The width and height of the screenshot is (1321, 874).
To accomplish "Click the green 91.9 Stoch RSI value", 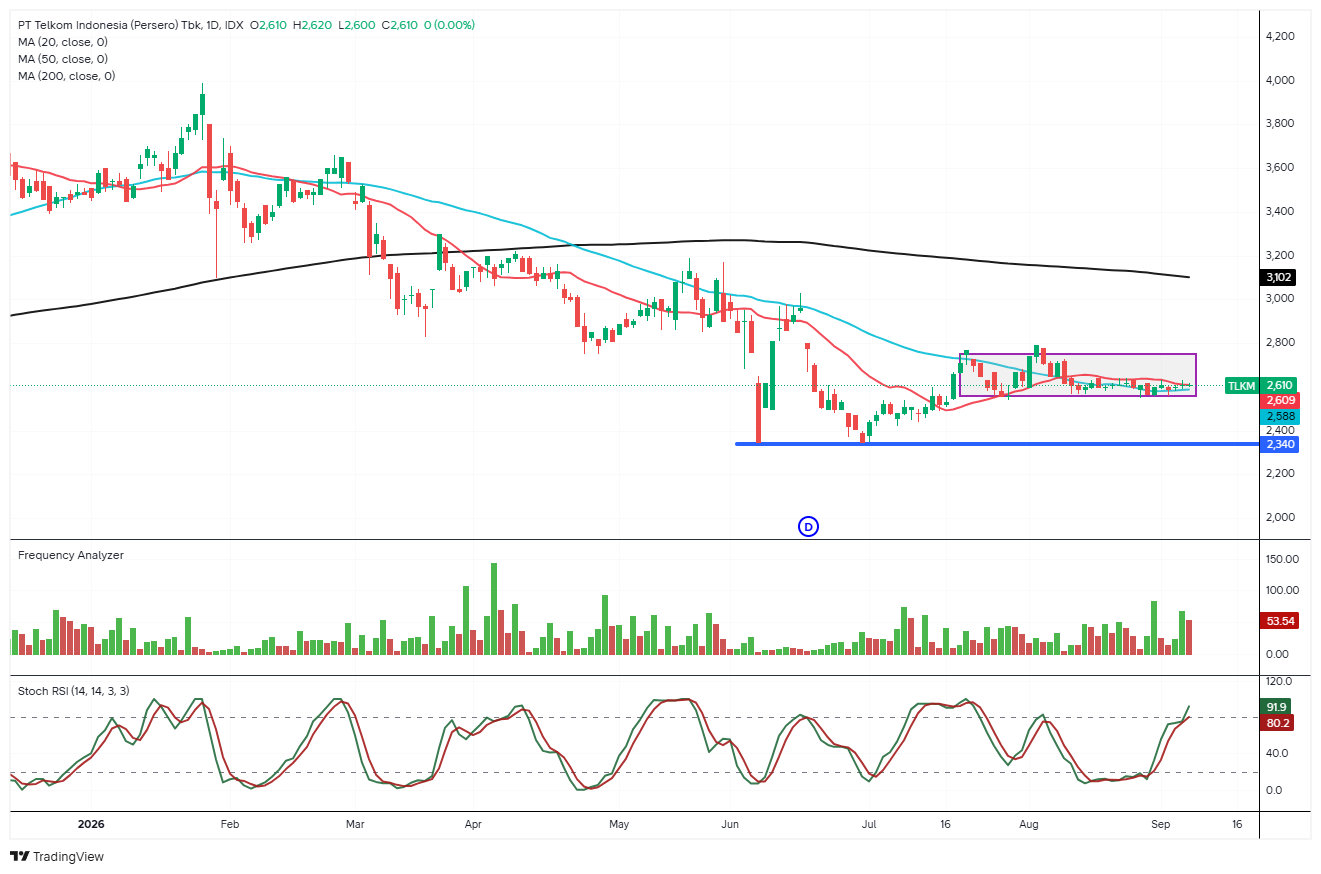I will coord(1275,706).
